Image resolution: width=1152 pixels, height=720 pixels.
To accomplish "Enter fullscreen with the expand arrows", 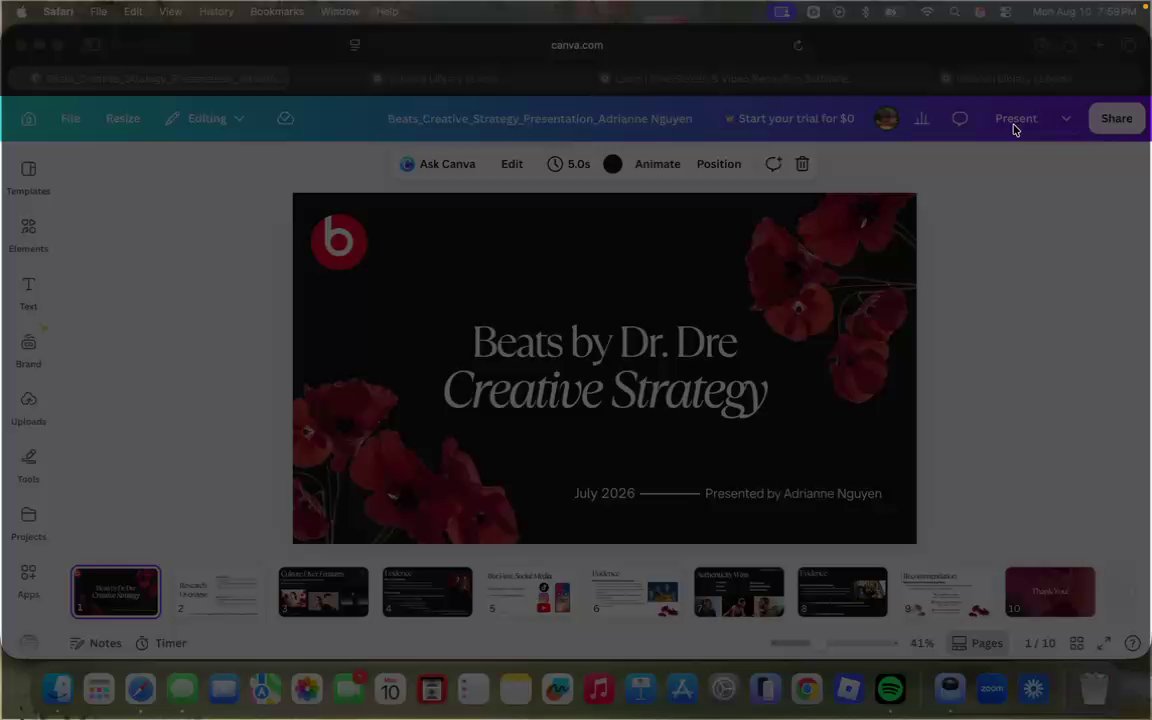I will pos(1104,643).
